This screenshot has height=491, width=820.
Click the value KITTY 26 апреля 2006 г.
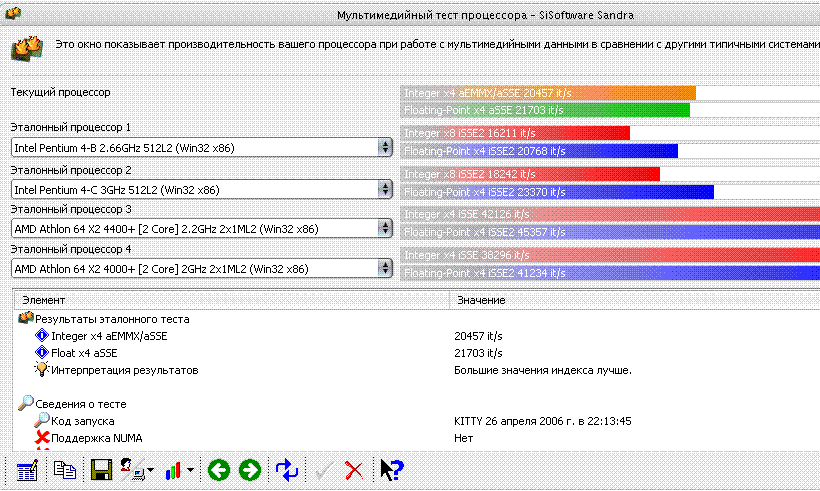(x=543, y=421)
